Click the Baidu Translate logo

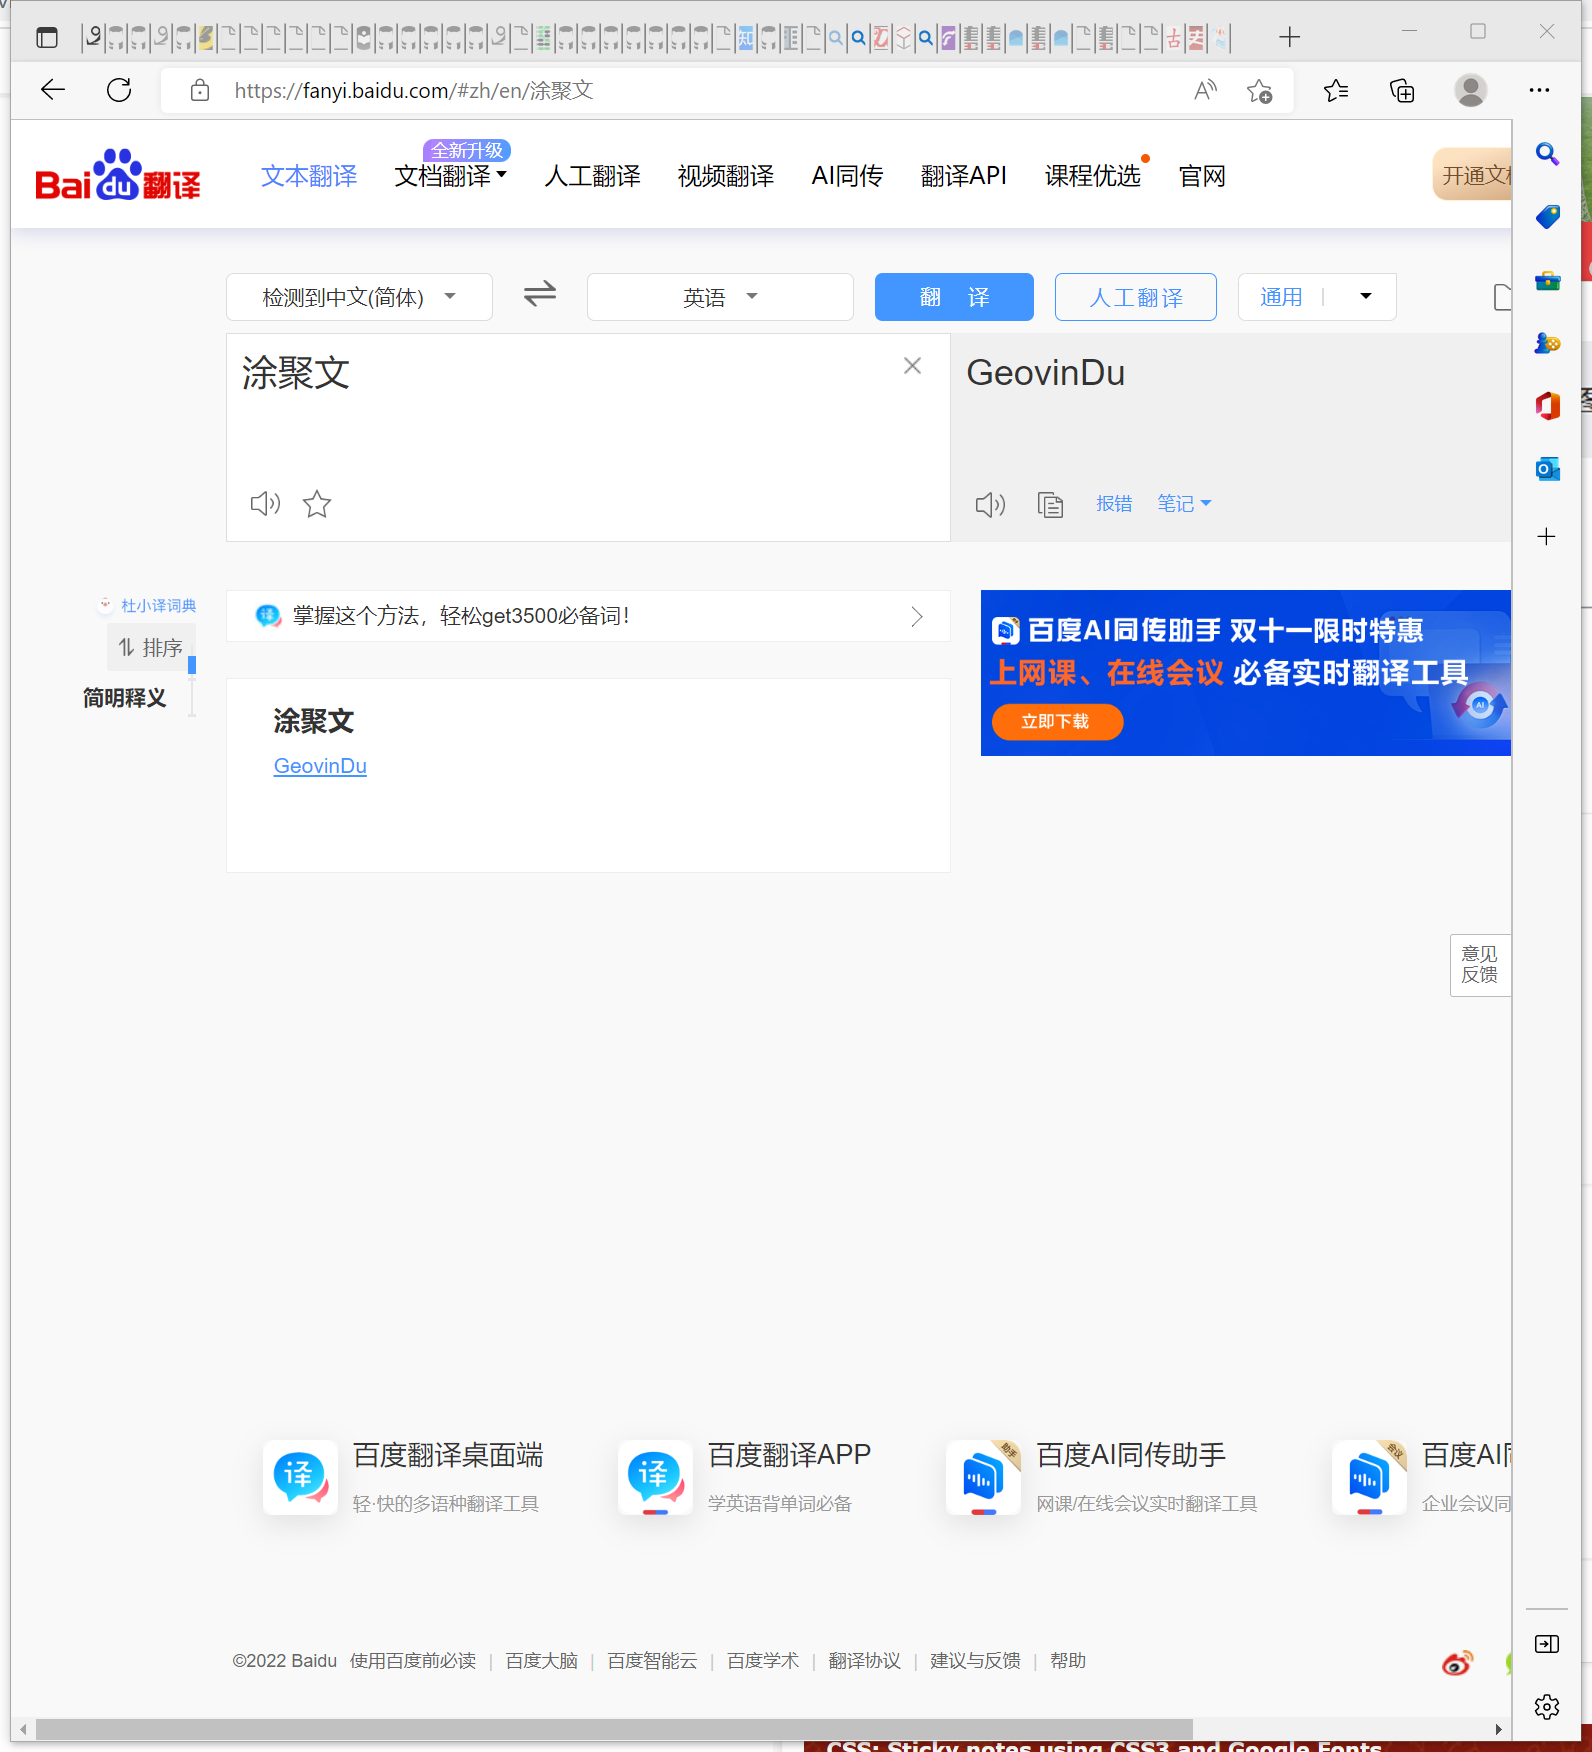coord(118,176)
